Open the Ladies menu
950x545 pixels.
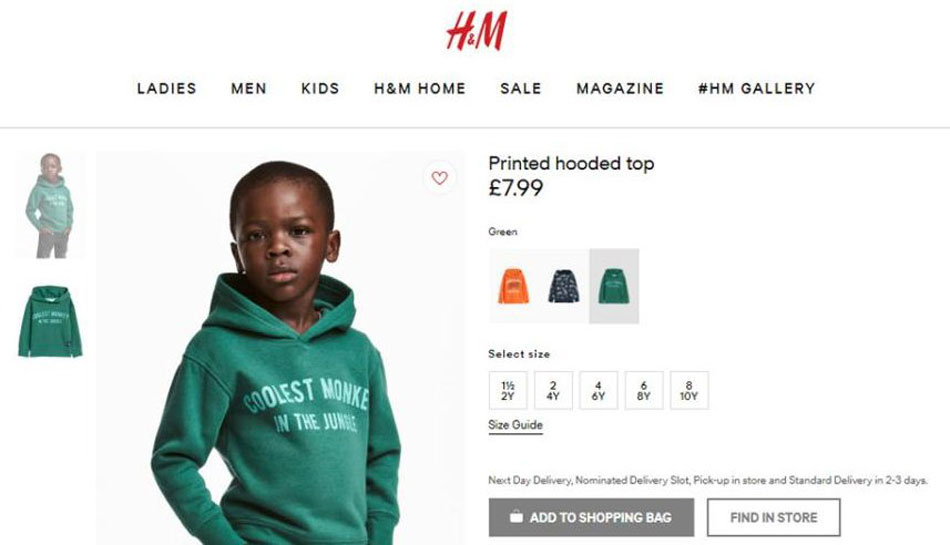pos(167,88)
